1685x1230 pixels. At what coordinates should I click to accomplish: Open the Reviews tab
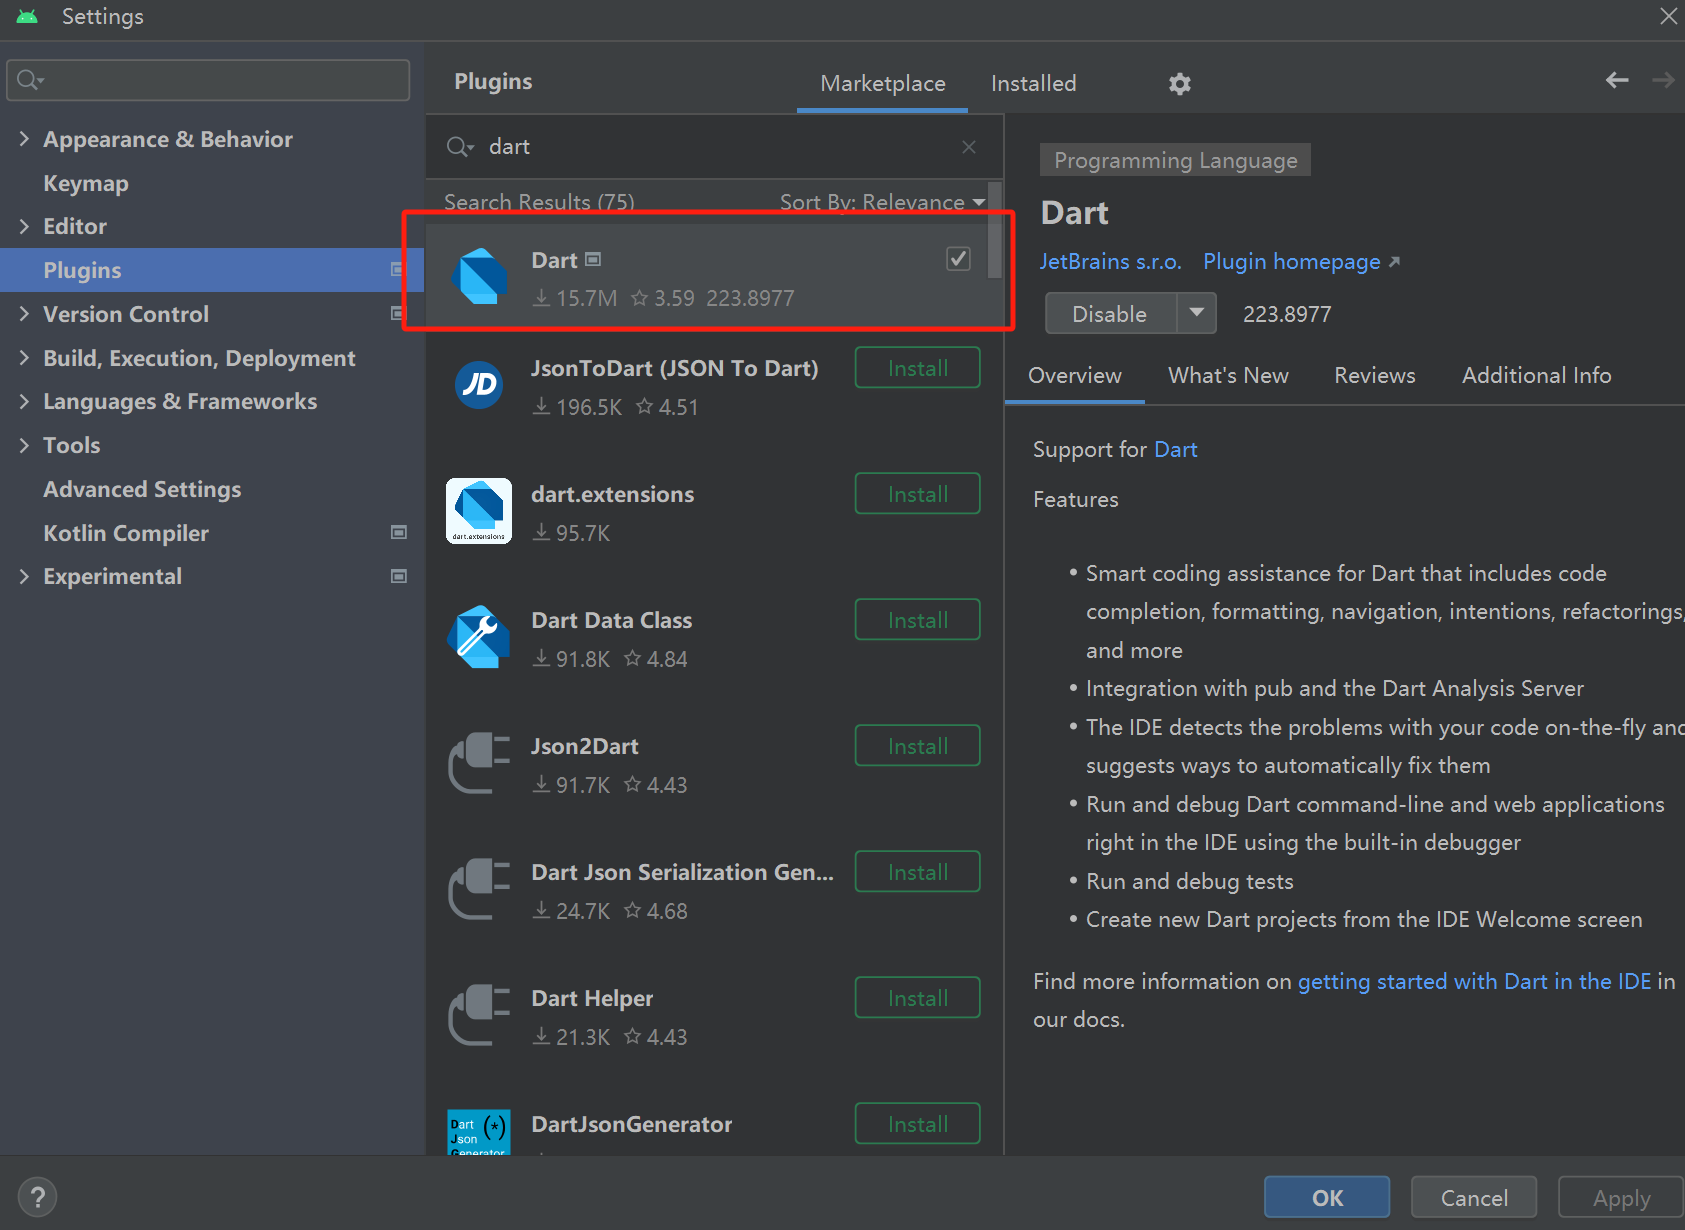tap(1374, 375)
